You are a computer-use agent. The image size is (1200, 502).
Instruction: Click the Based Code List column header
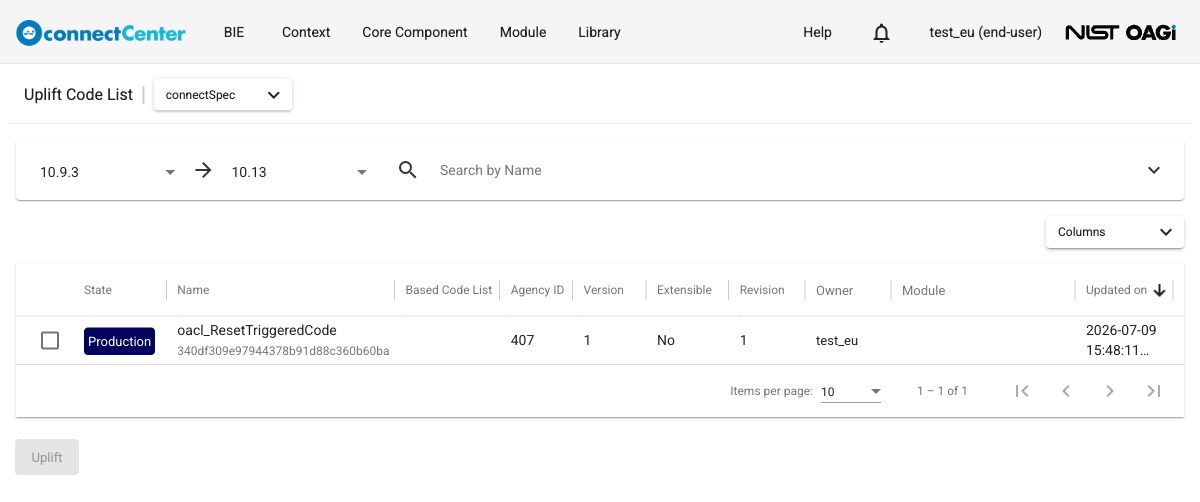[449, 290]
